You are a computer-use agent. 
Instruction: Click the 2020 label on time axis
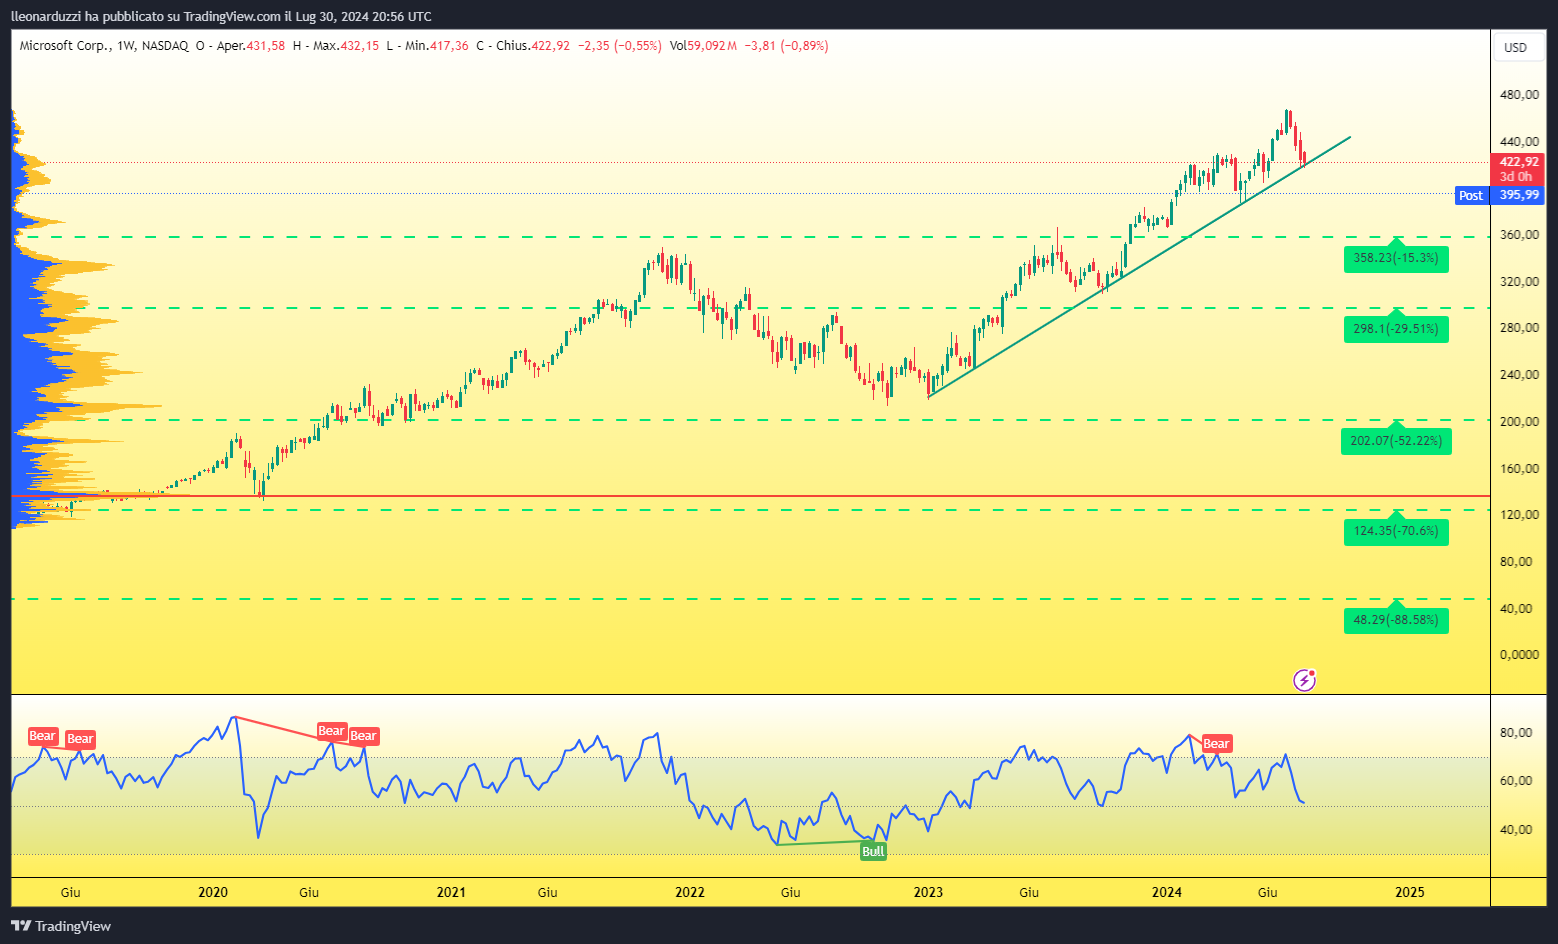213,892
